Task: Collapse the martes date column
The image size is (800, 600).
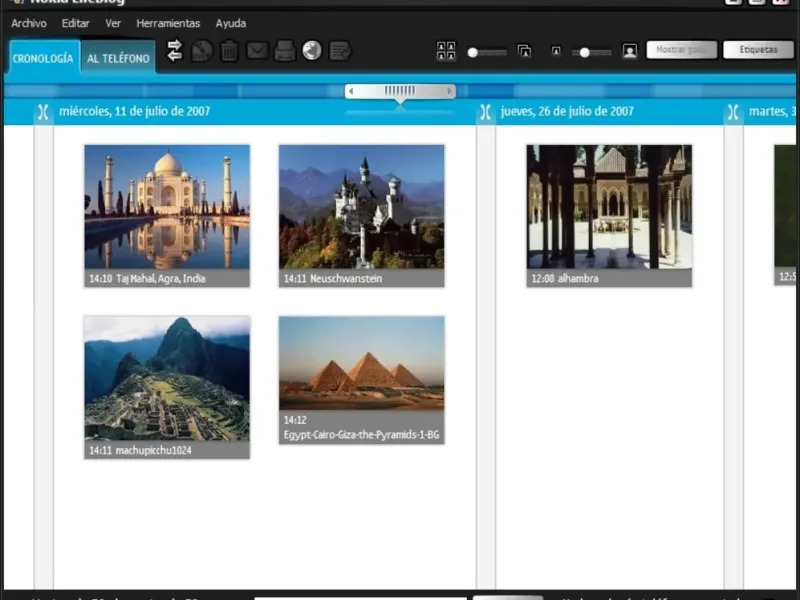Action: (733, 112)
